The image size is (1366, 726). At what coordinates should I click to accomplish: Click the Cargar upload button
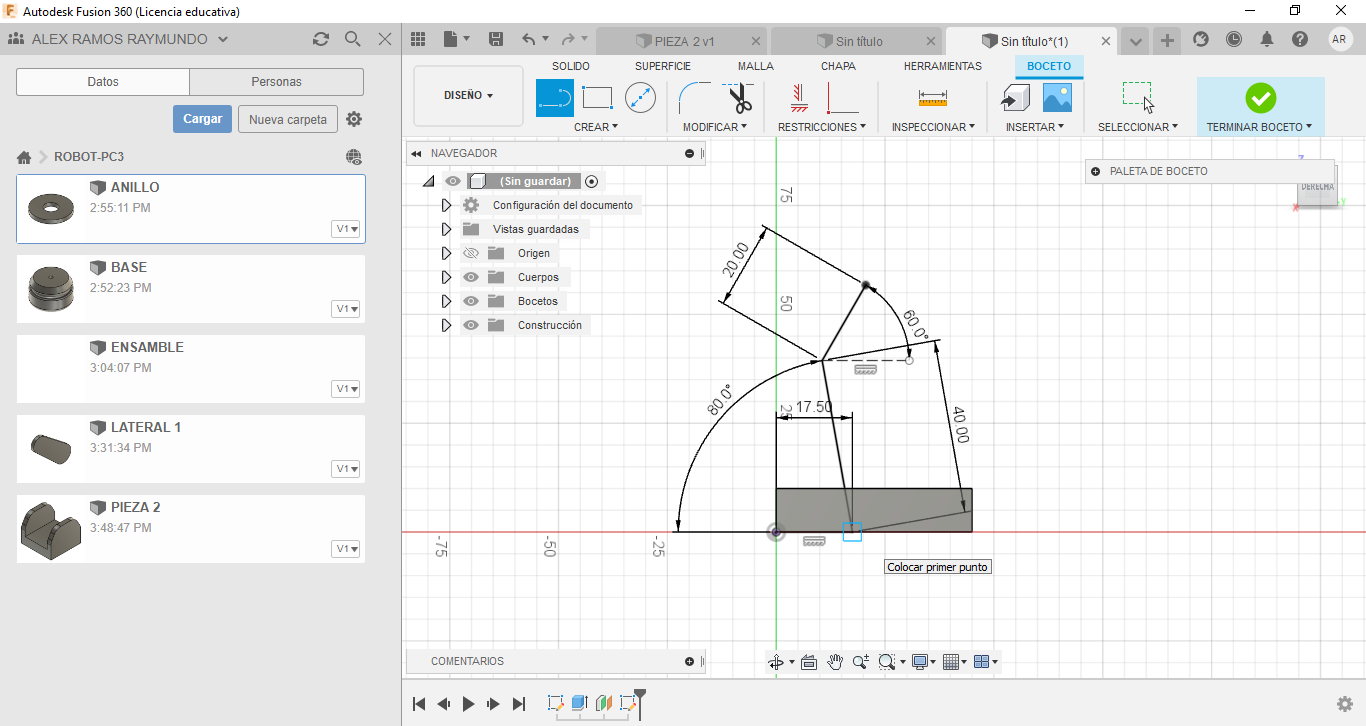[x=202, y=119]
